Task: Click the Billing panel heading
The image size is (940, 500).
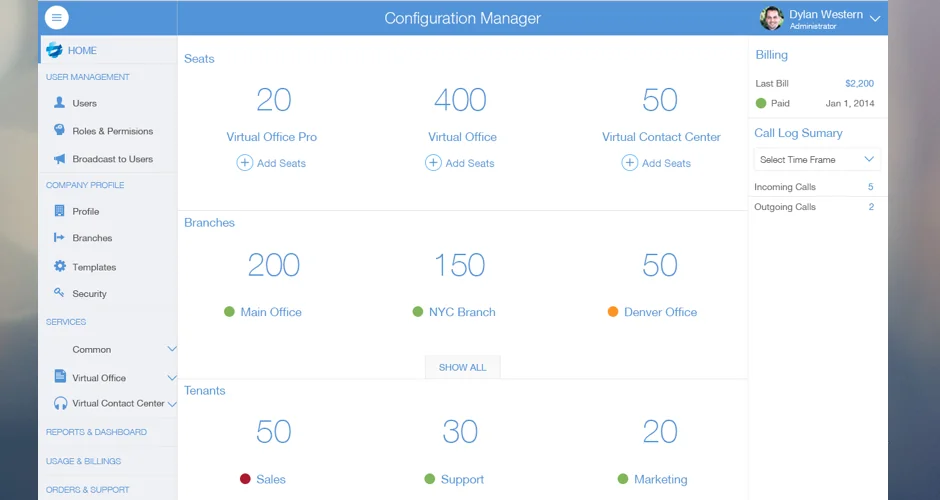Action: (772, 55)
